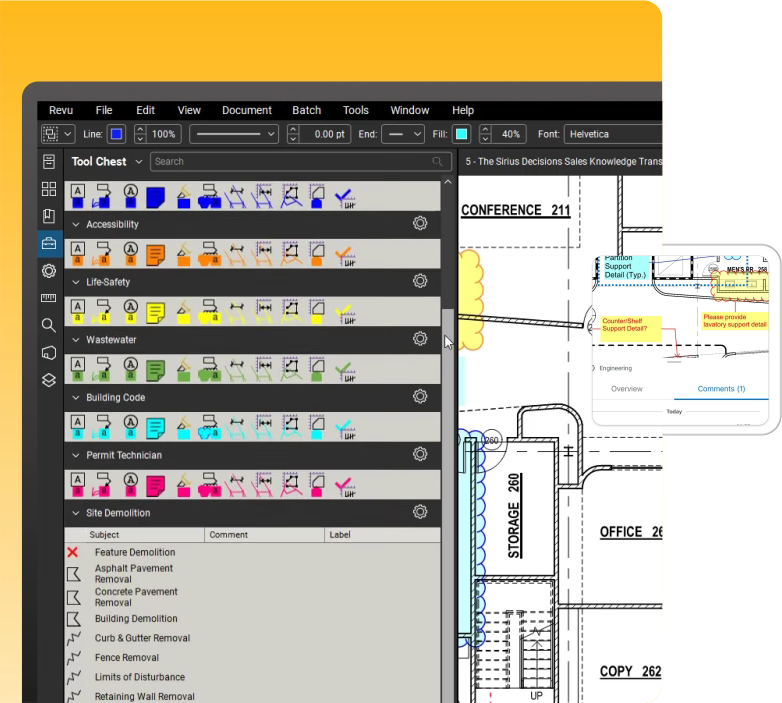Viewport: 782px width, 703px height.
Task: Open the selection mode dropdown
Action: point(58,134)
